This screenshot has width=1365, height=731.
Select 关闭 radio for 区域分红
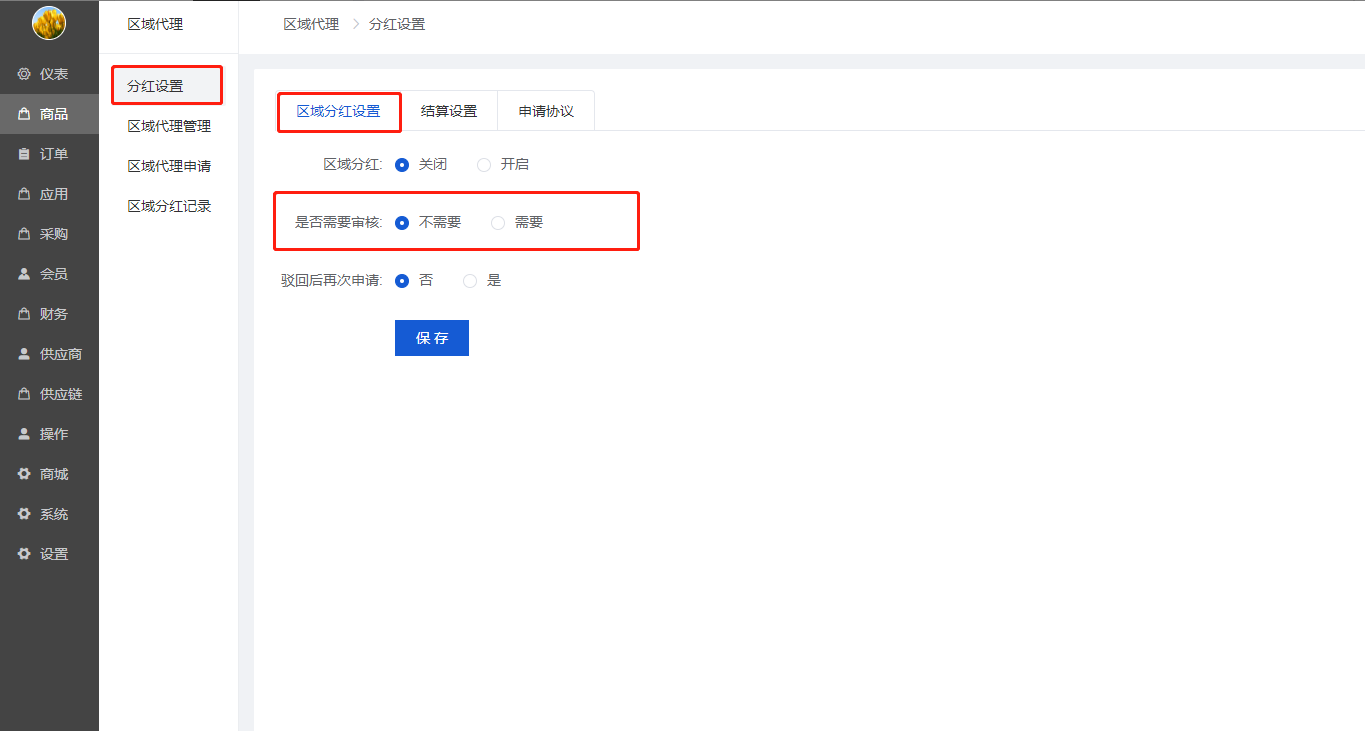click(x=402, y=164)
